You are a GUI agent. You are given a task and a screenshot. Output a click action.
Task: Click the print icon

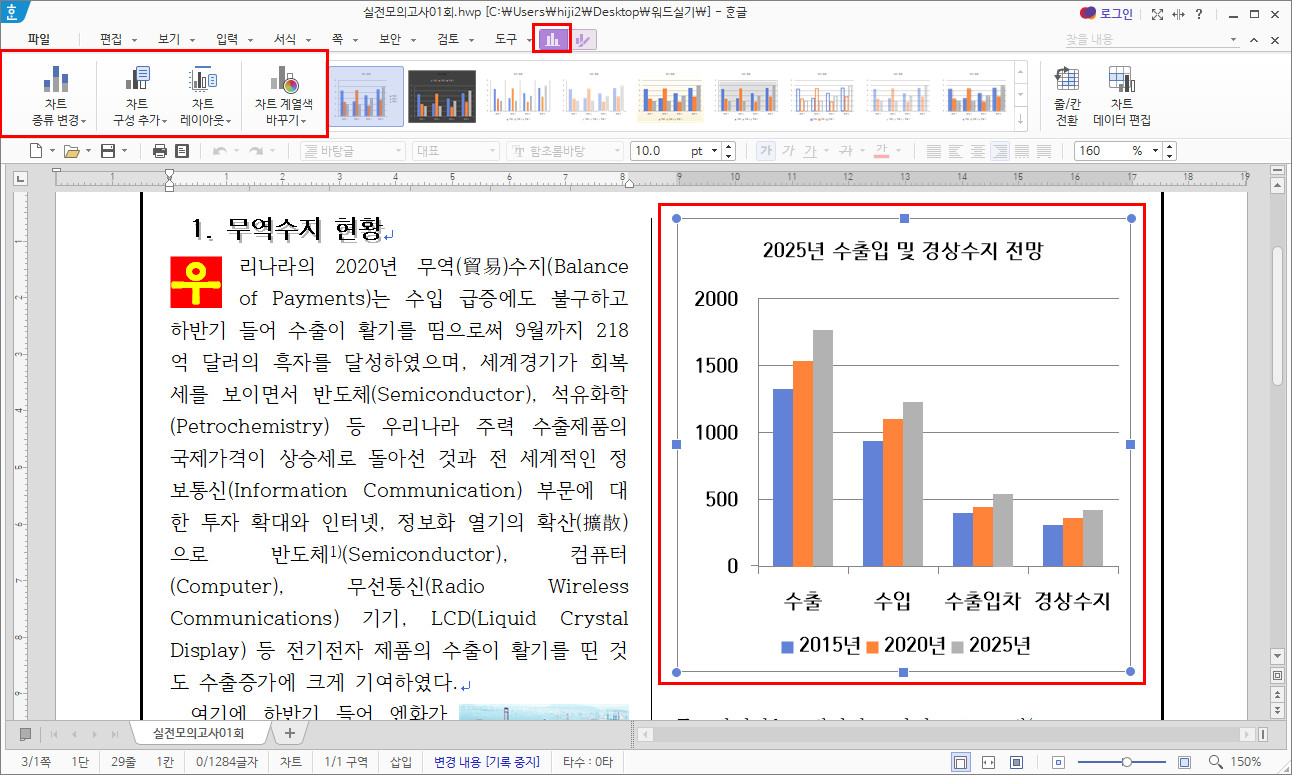(x=160, y=151)
